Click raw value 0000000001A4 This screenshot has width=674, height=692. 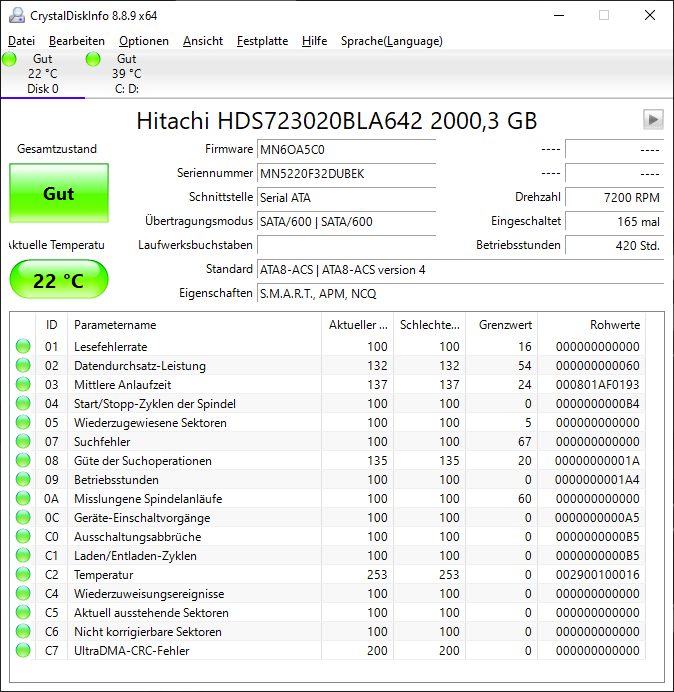[x=597, y=480]
